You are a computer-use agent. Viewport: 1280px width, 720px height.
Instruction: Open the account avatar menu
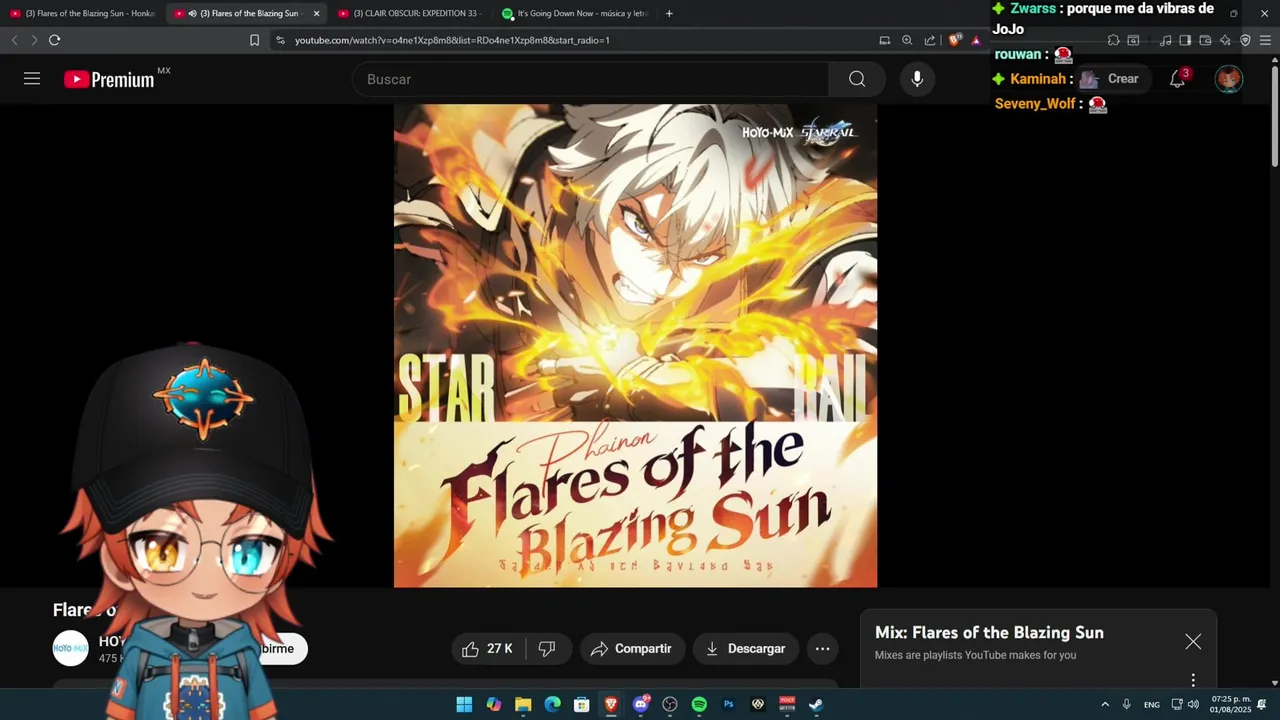click(x=1229, y=79)
